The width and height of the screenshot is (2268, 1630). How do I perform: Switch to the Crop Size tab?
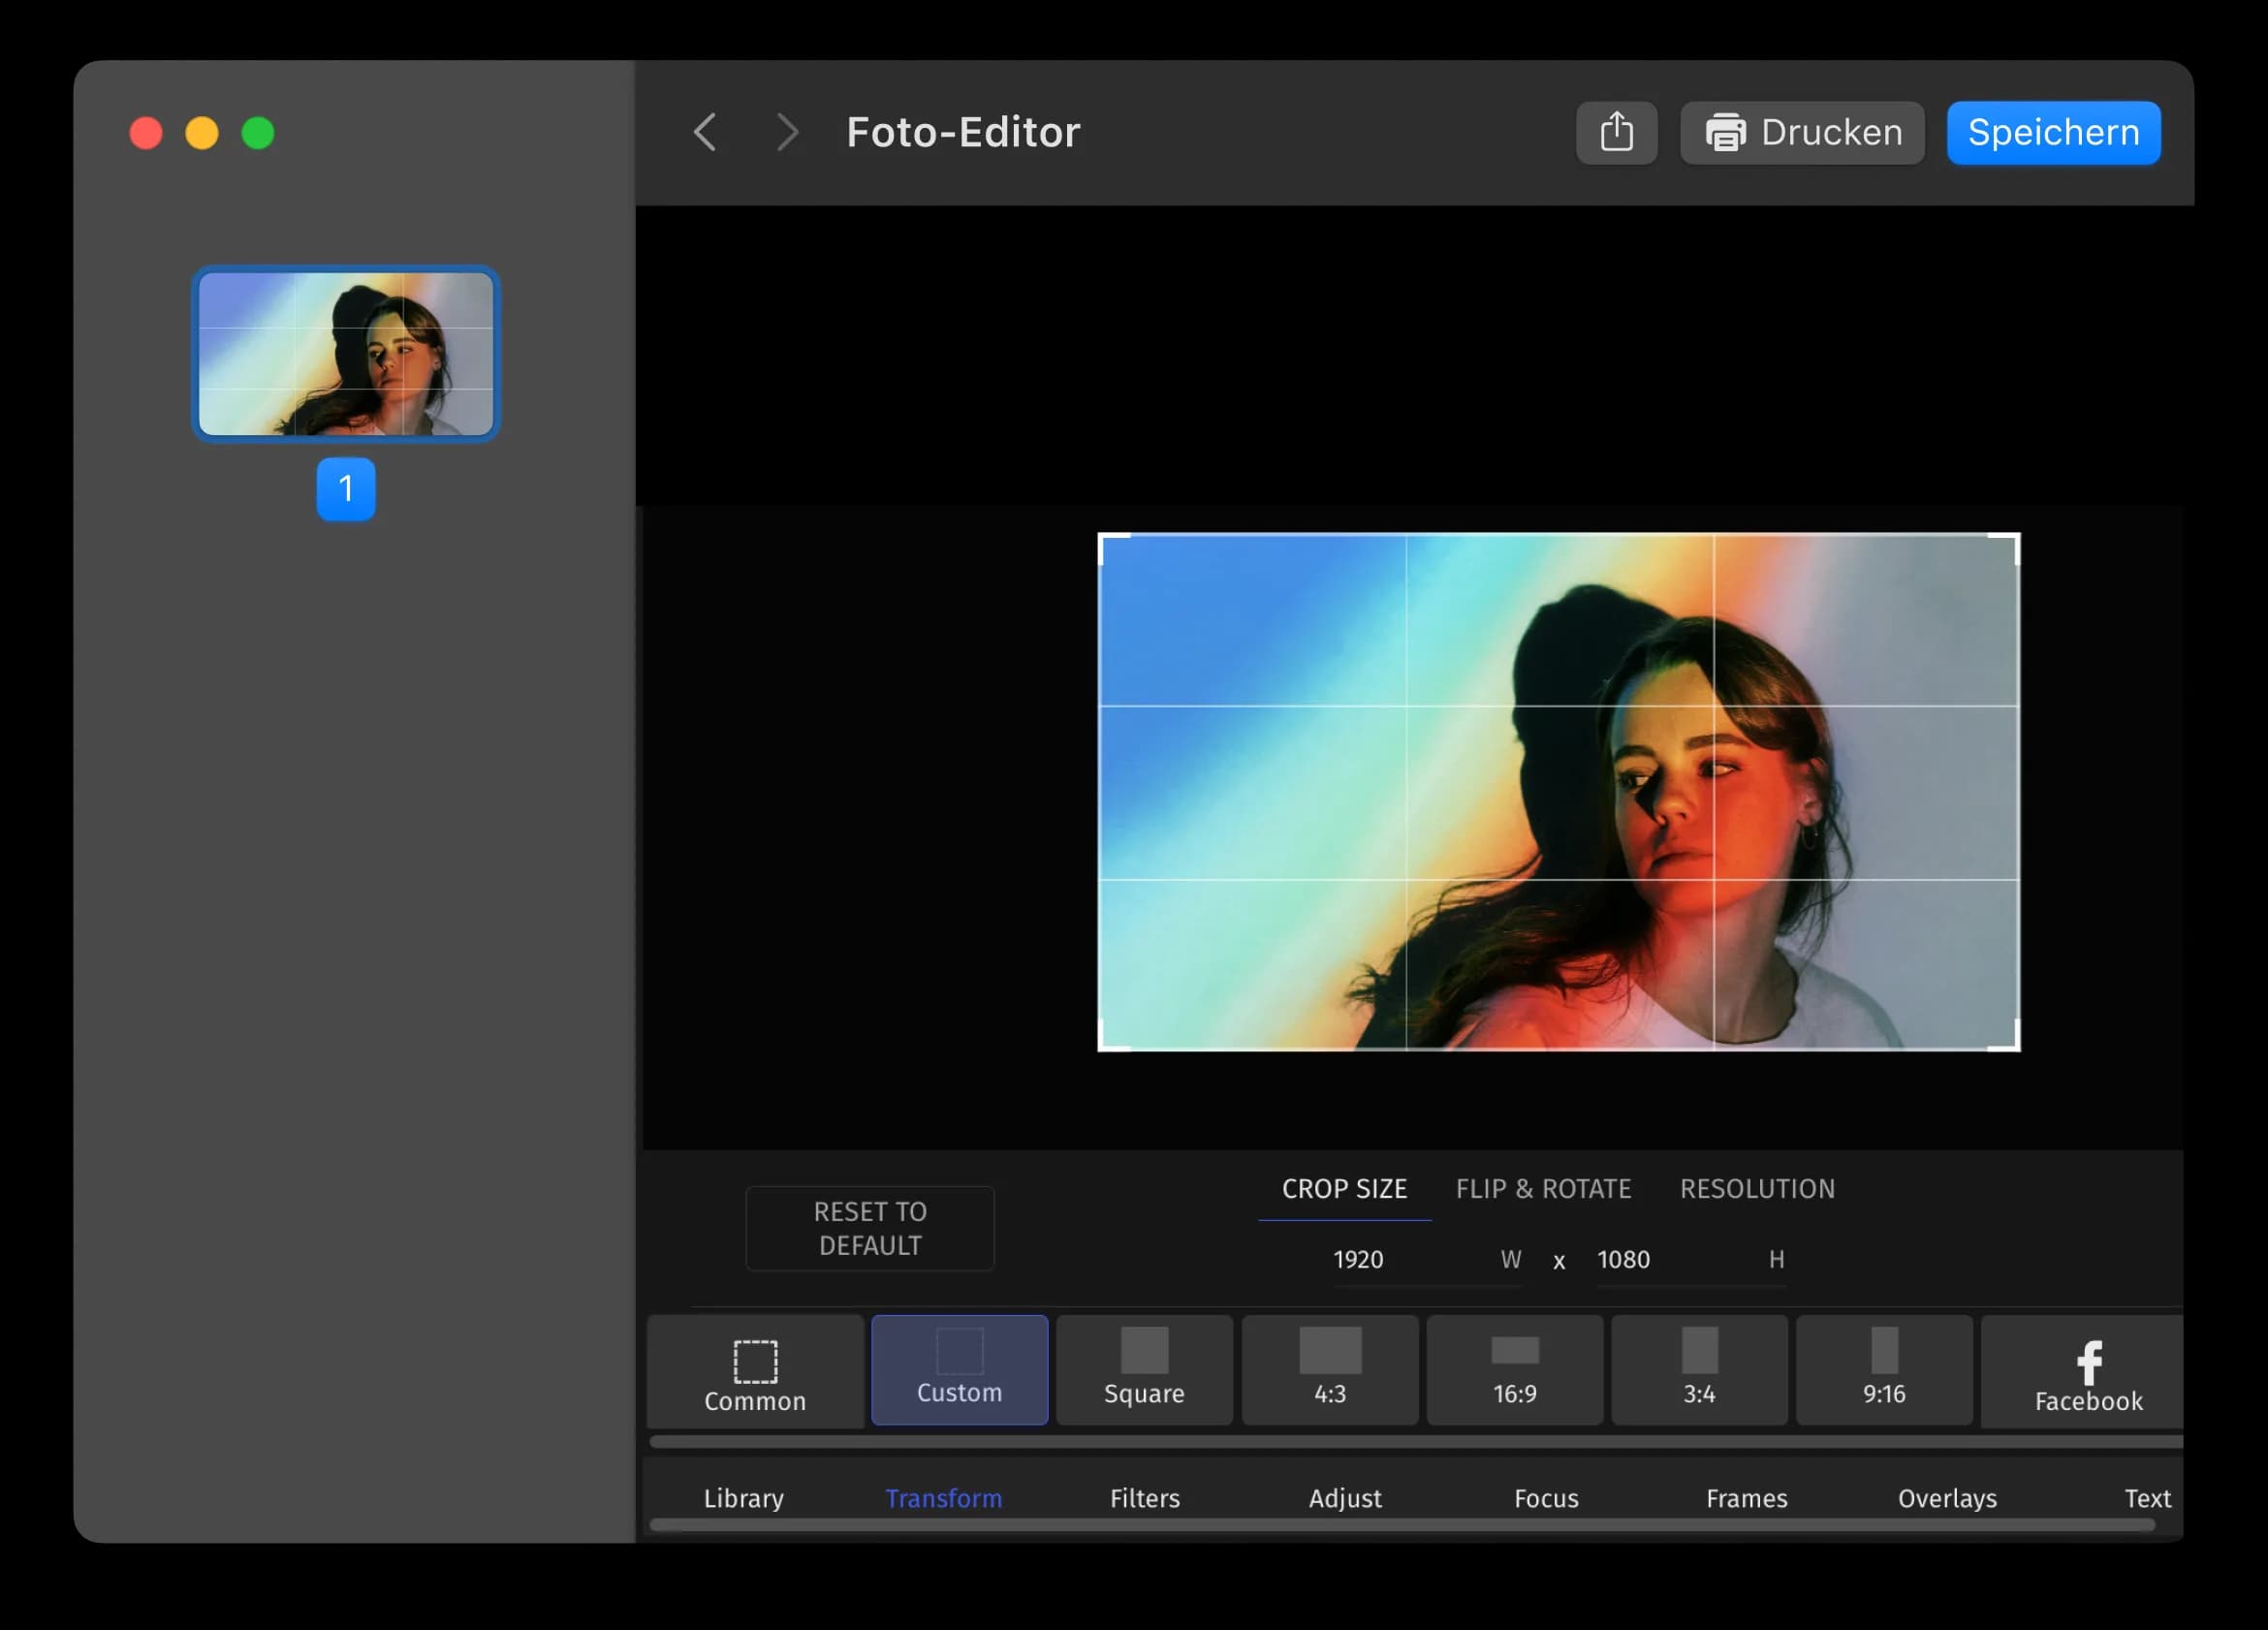(1344, 1189)
